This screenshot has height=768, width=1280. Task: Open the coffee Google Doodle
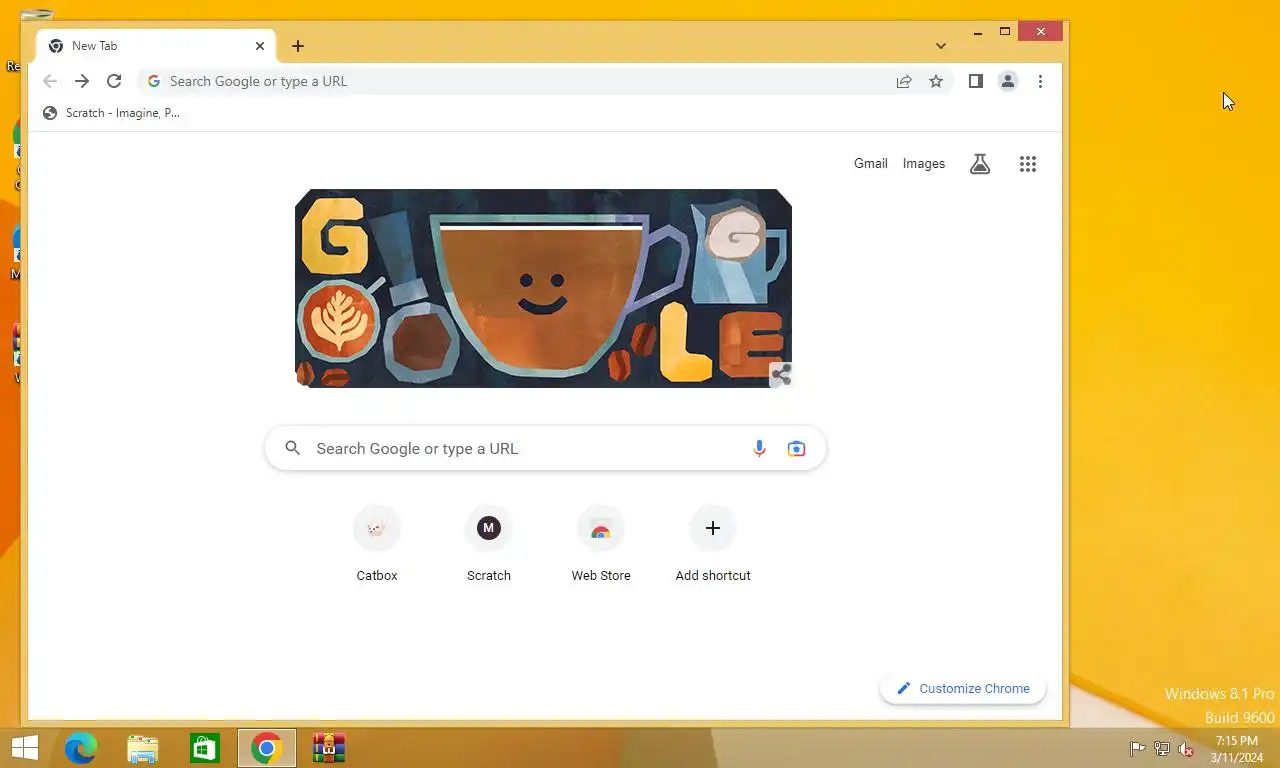[543, 288]
